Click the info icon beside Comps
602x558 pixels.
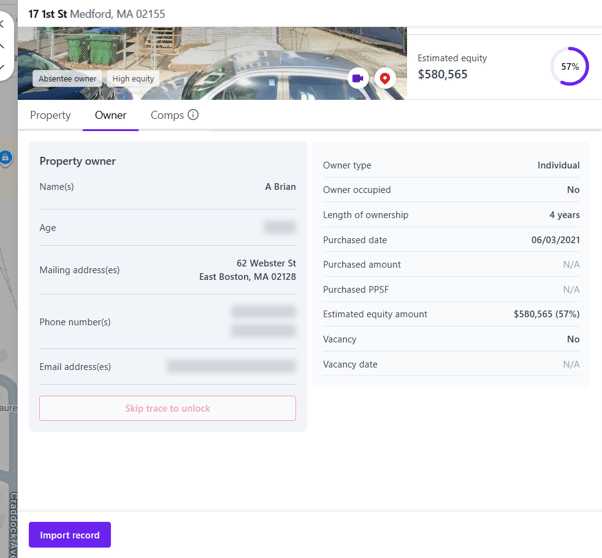[x=193, y=115]
